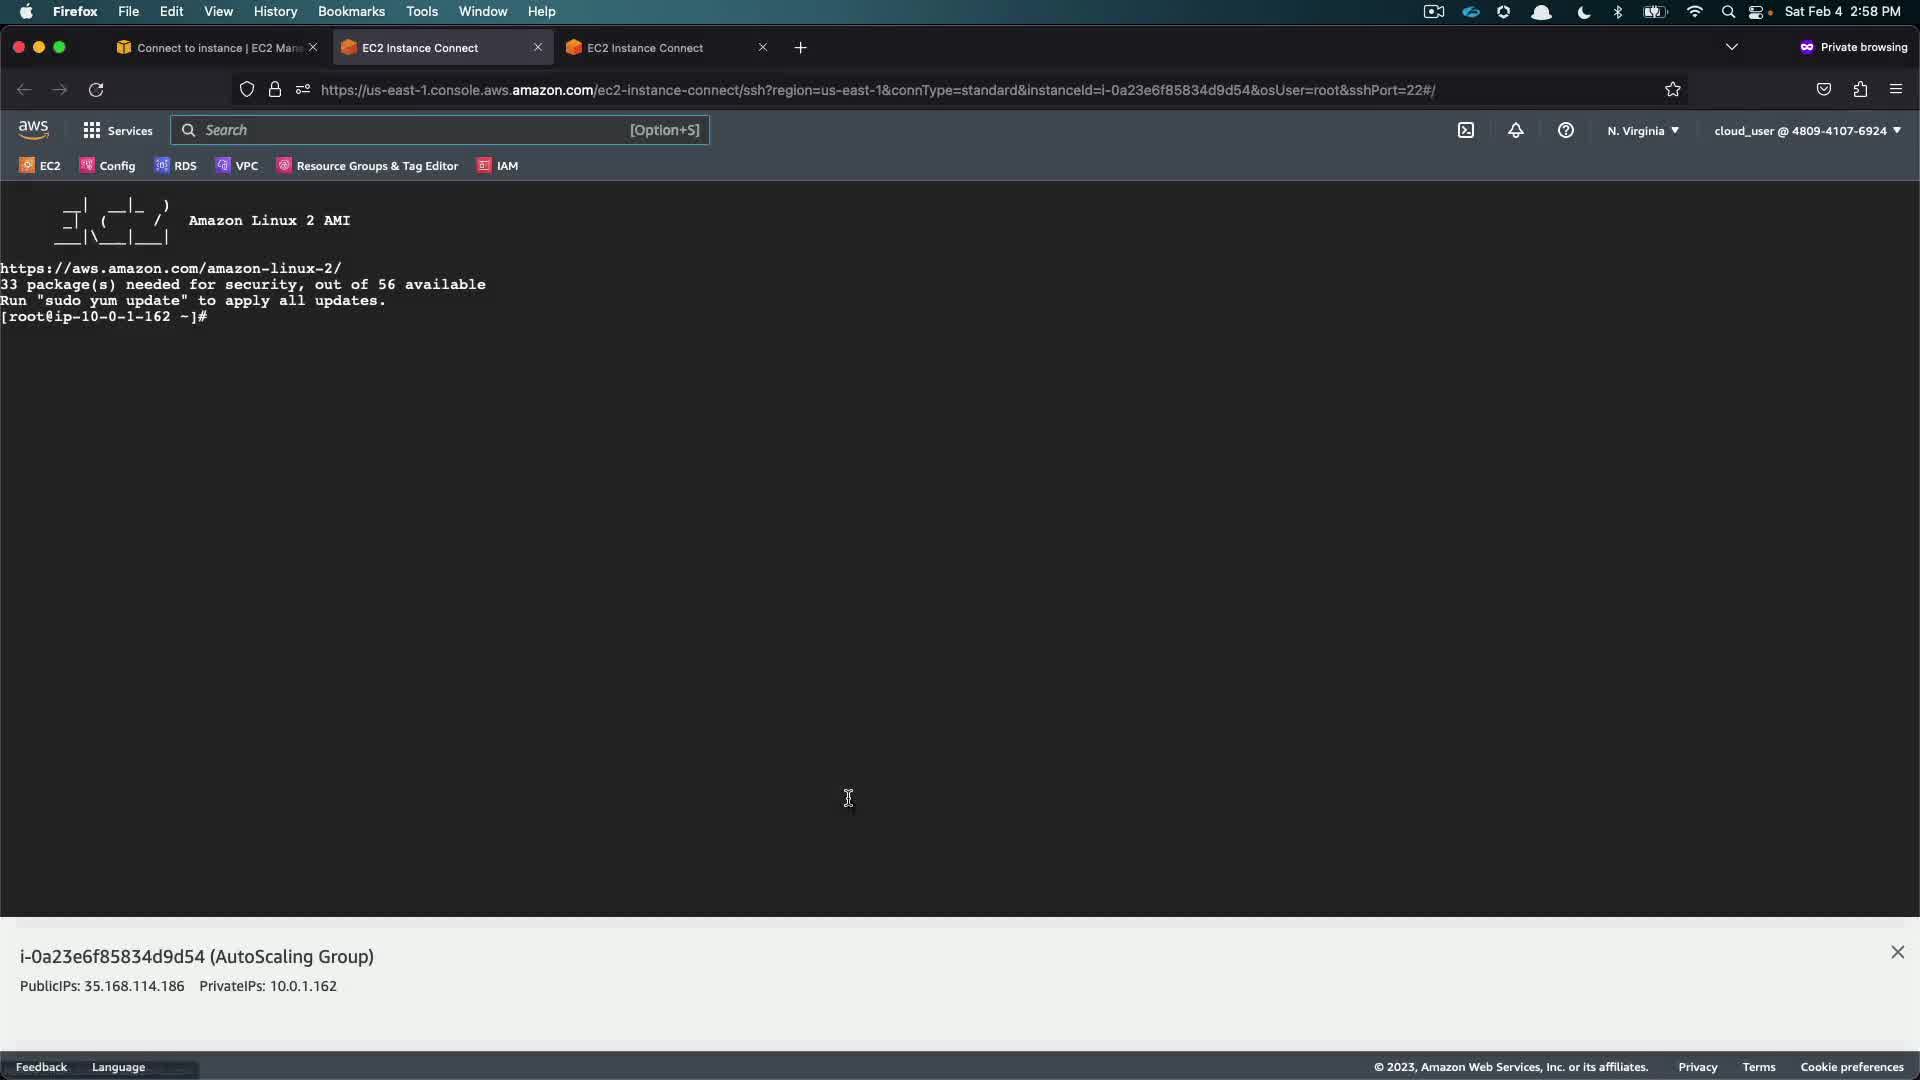Viewport: 1920px width, 1080px height.
Task: Open the IAM shortcut in favorites bar
Action: [498, 166]
